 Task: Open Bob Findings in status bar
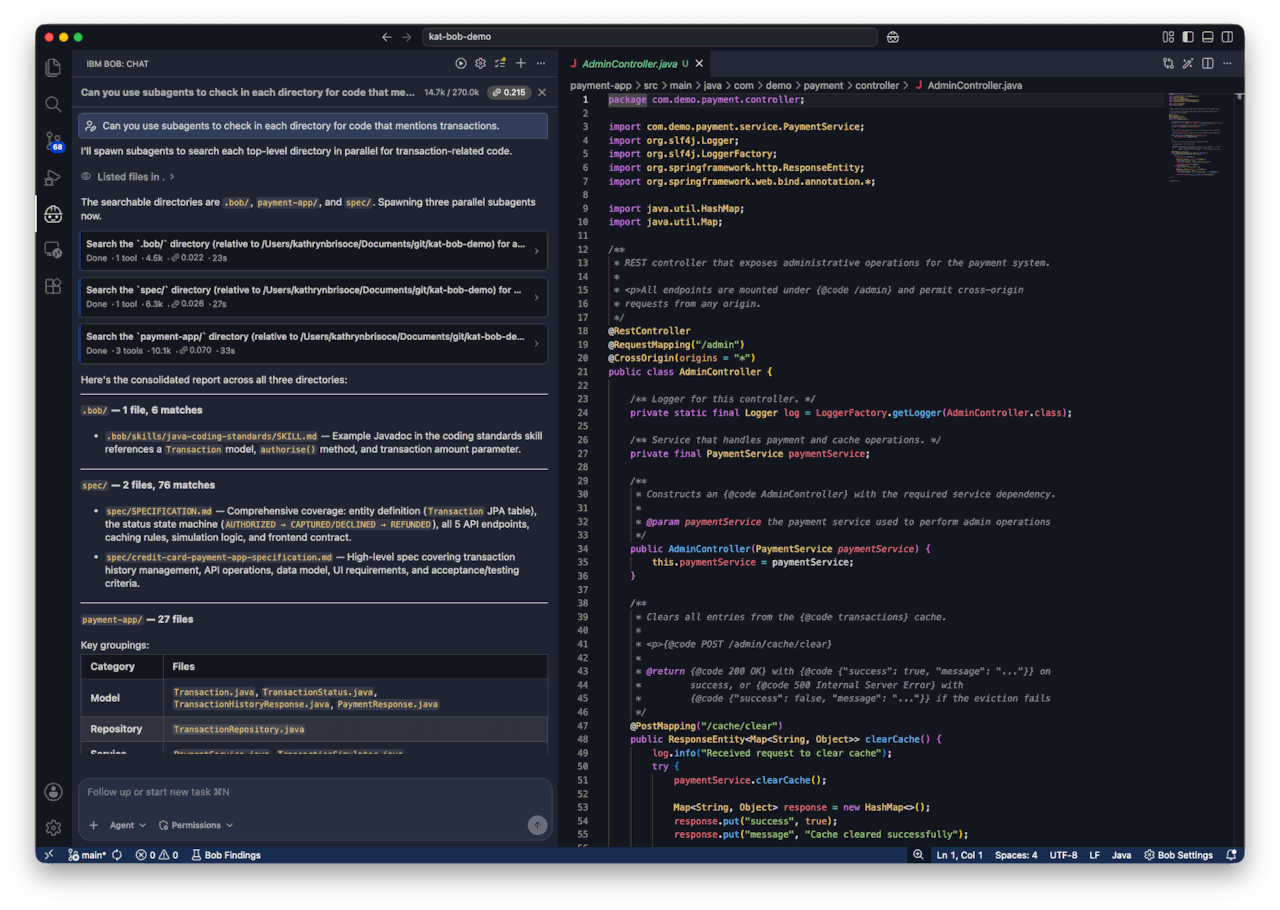click(226, 855)
